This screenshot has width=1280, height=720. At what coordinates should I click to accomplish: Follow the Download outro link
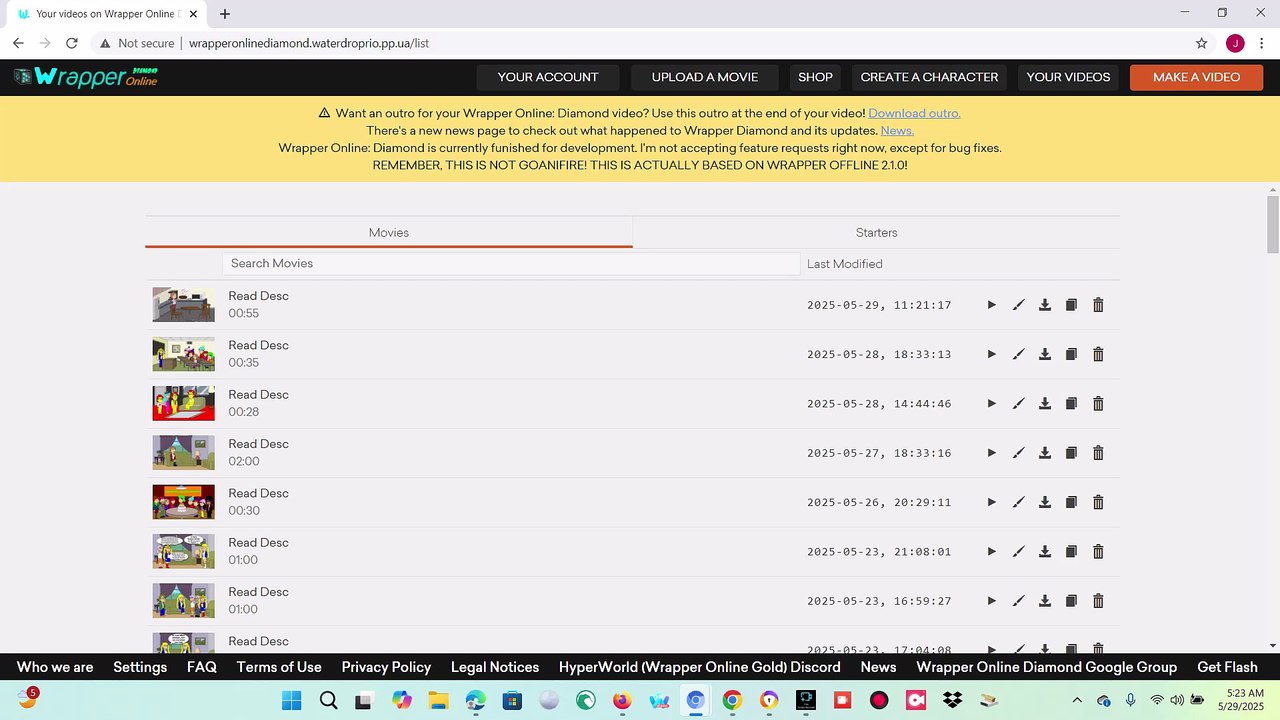click(914, 113)
